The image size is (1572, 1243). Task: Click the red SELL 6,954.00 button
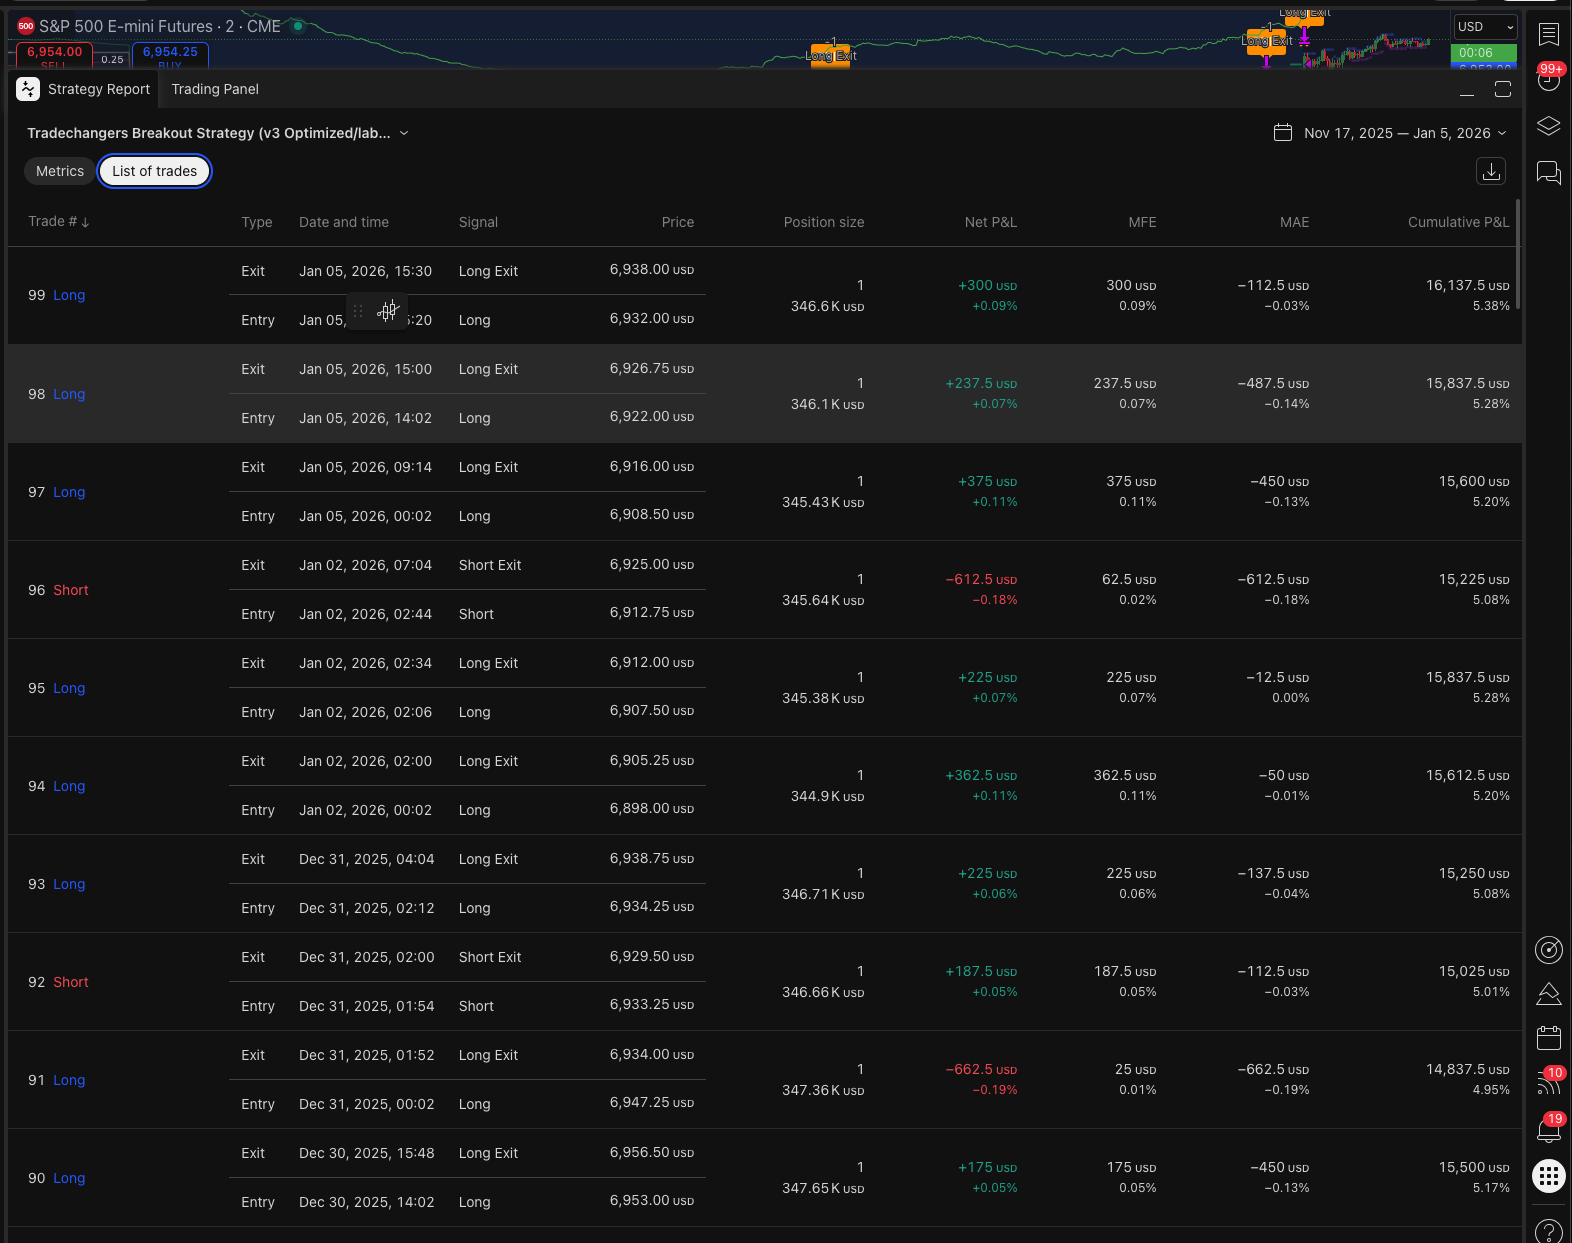tap(54, 56)
